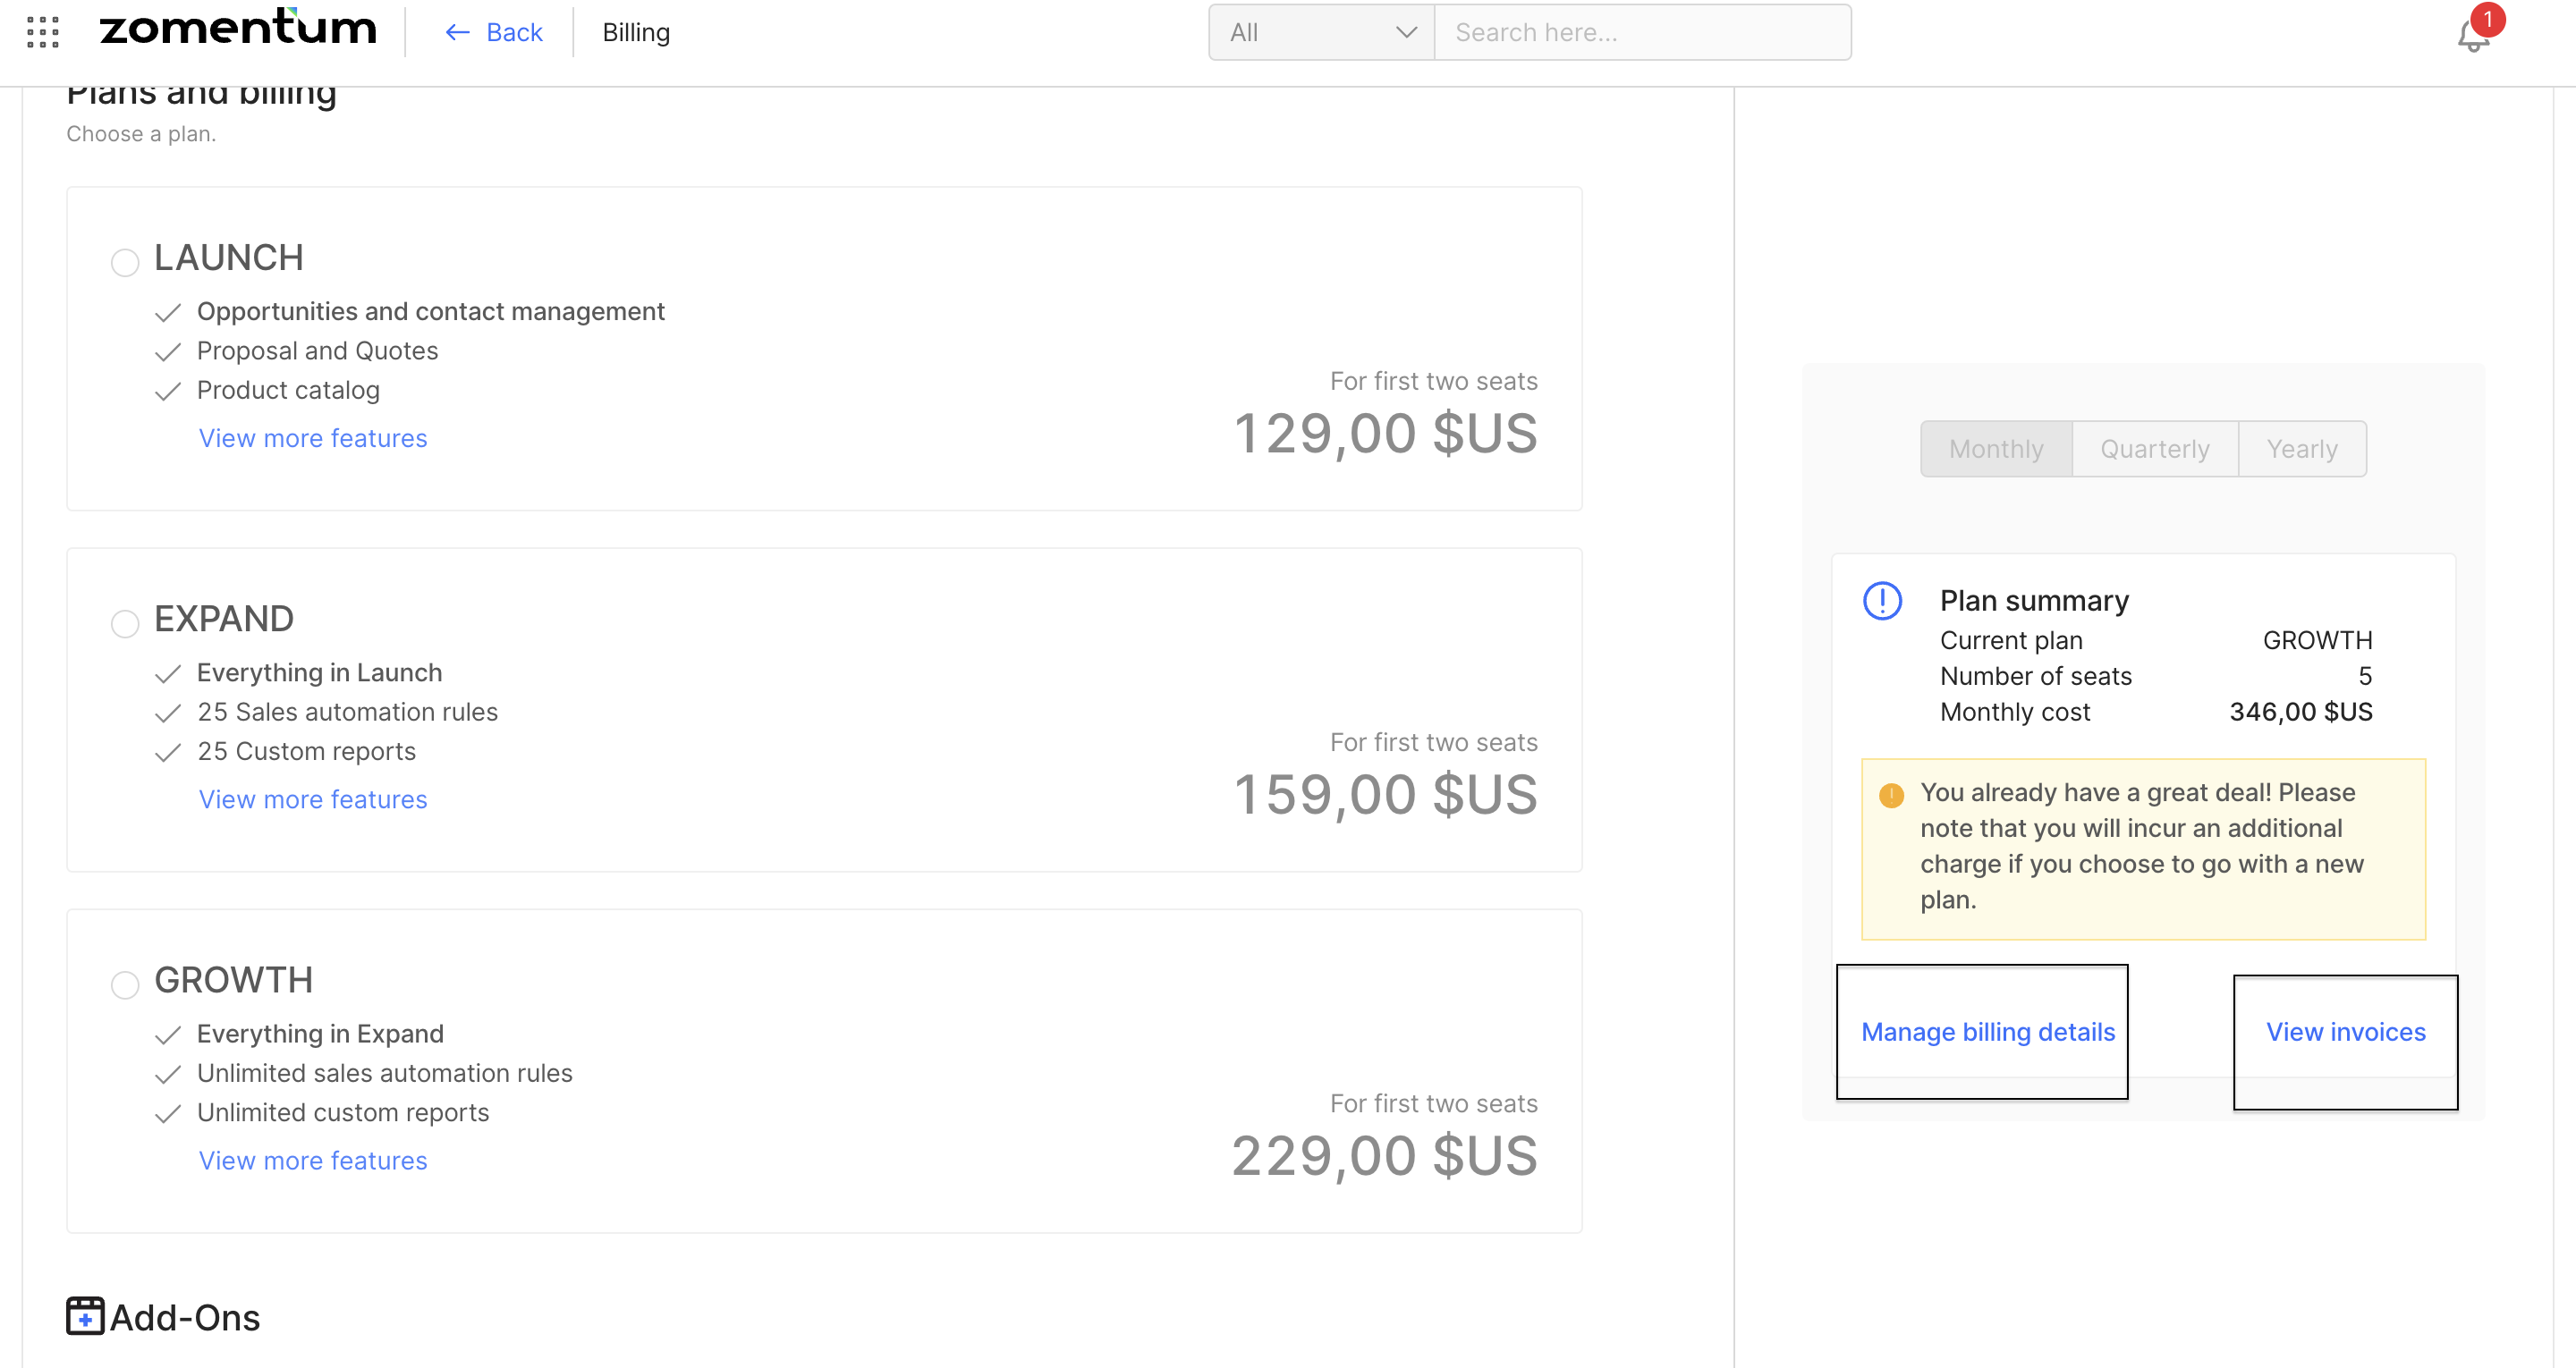Switch to Yearly billing tab
This screenshot has width=2576, height=1368.
point(2301,449)
